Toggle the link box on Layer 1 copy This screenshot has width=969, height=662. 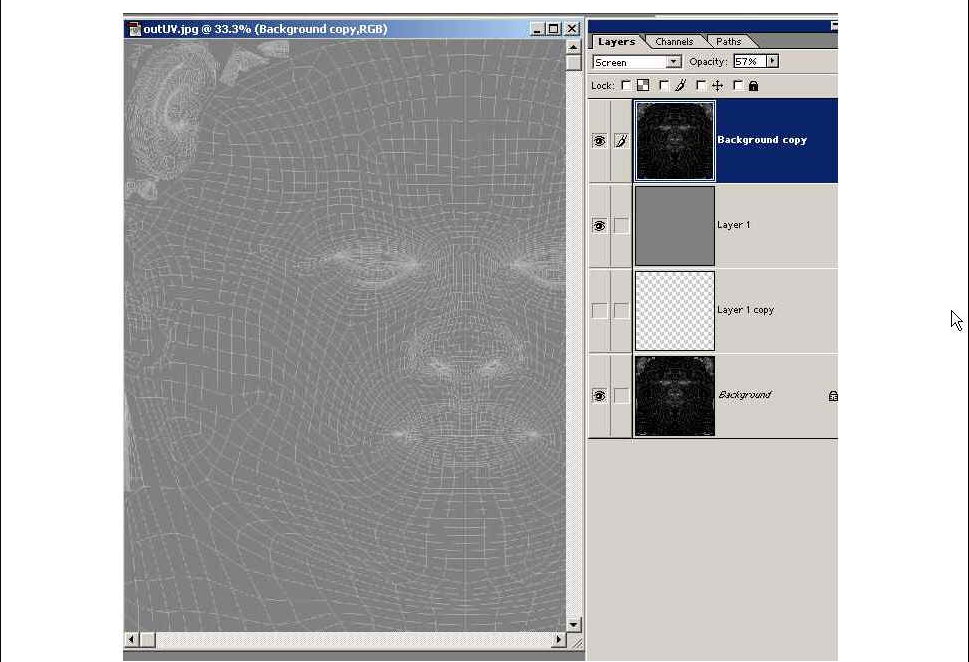click(621, 310)
